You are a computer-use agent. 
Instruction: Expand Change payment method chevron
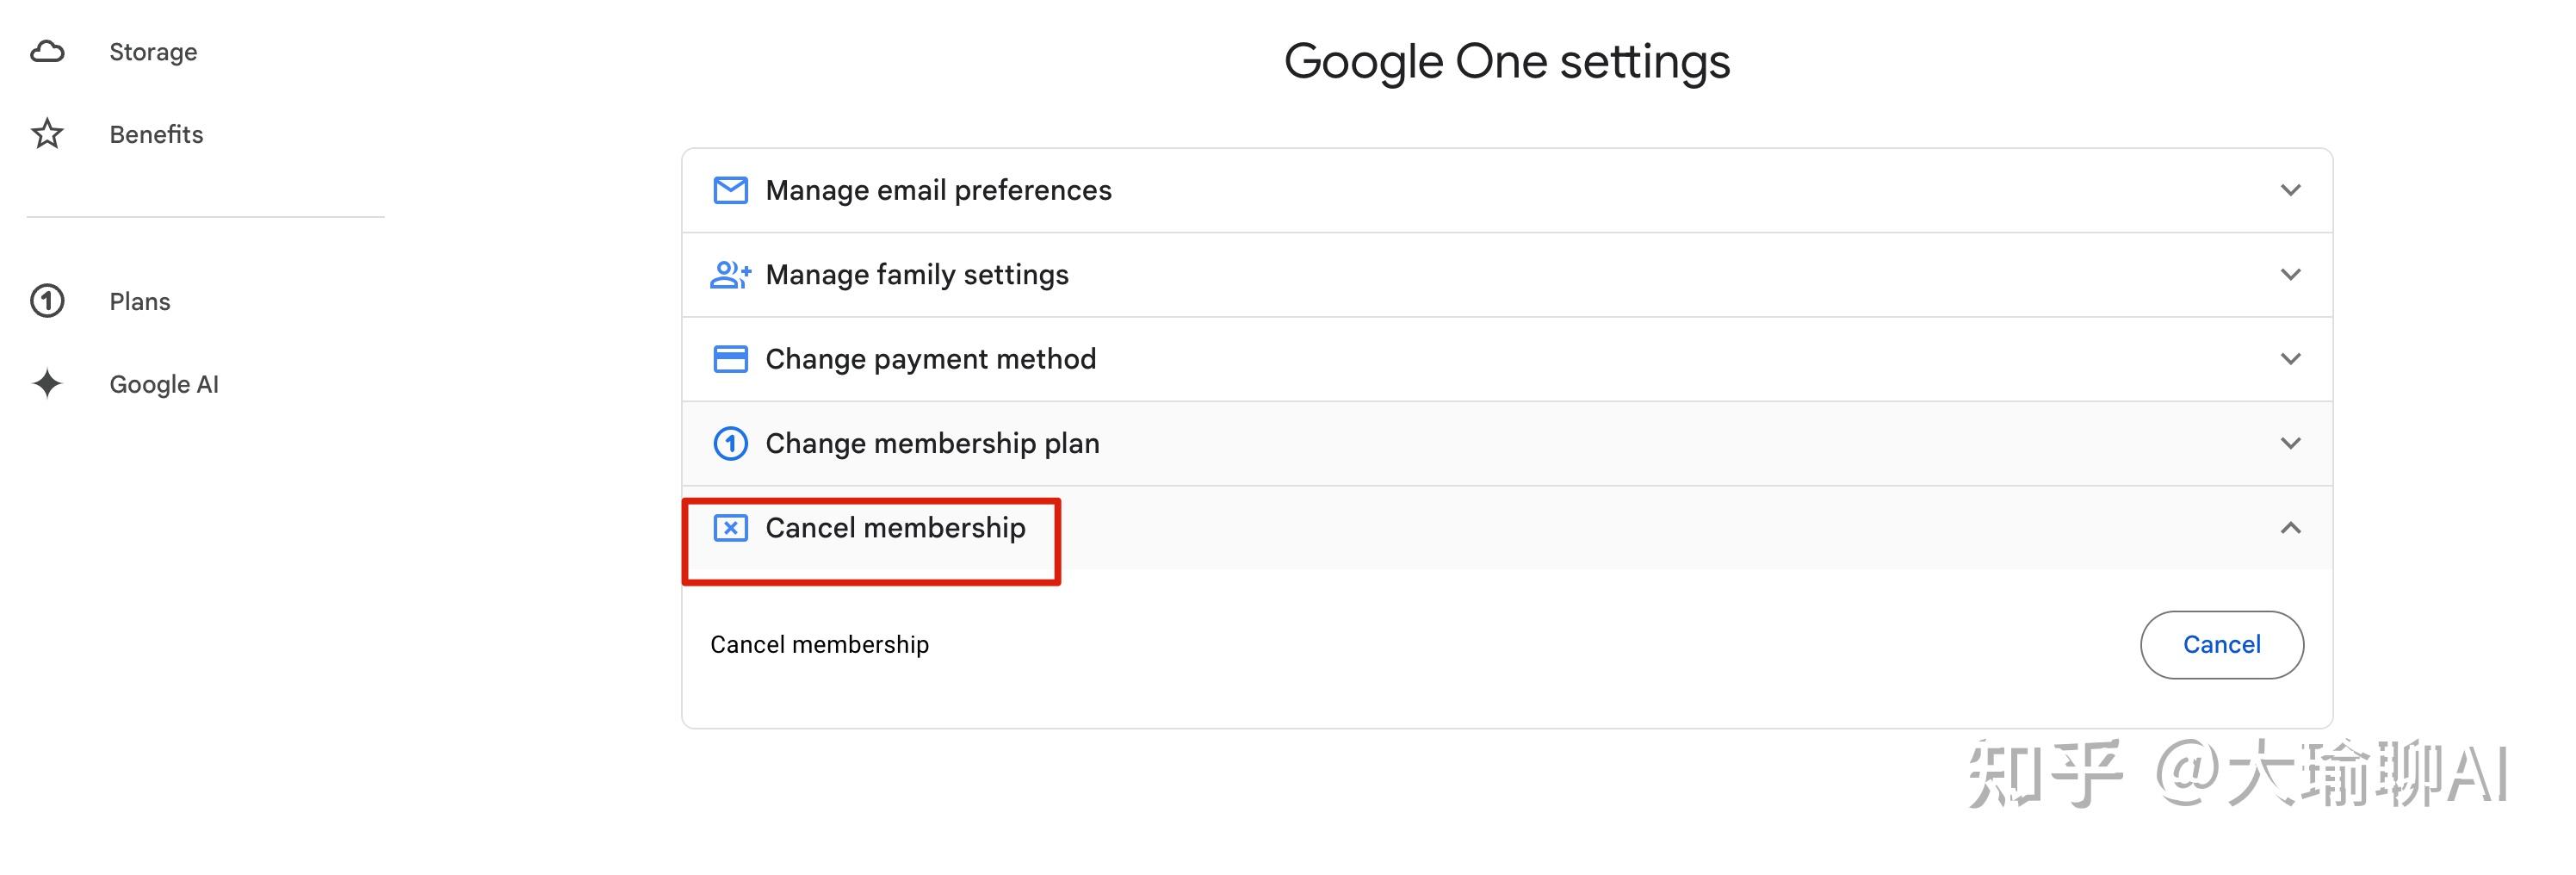coord(2290,359)
